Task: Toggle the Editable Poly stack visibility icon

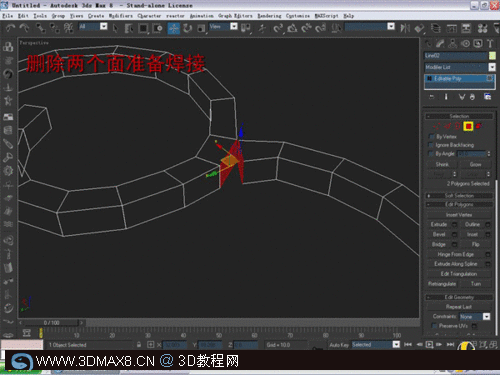Action: pyautogui.click(x=430, y=79)
